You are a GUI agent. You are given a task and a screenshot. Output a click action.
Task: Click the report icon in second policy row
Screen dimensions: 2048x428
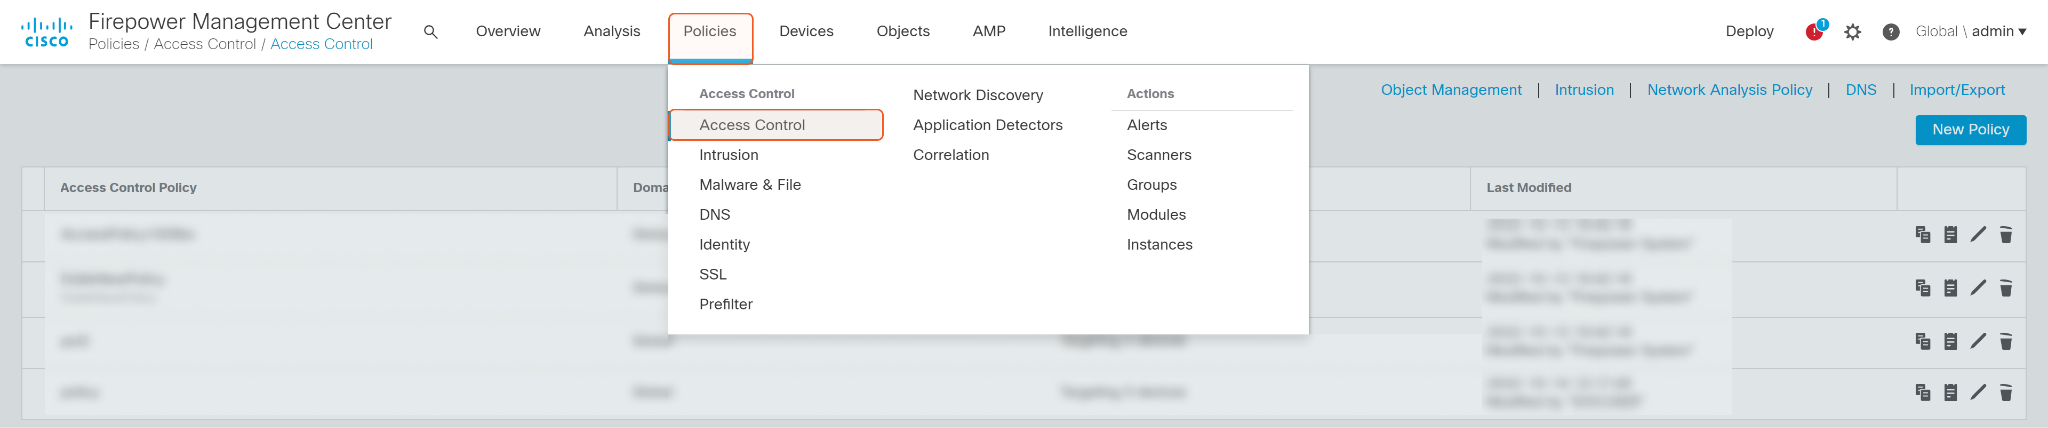click(x=1950, y=288)
